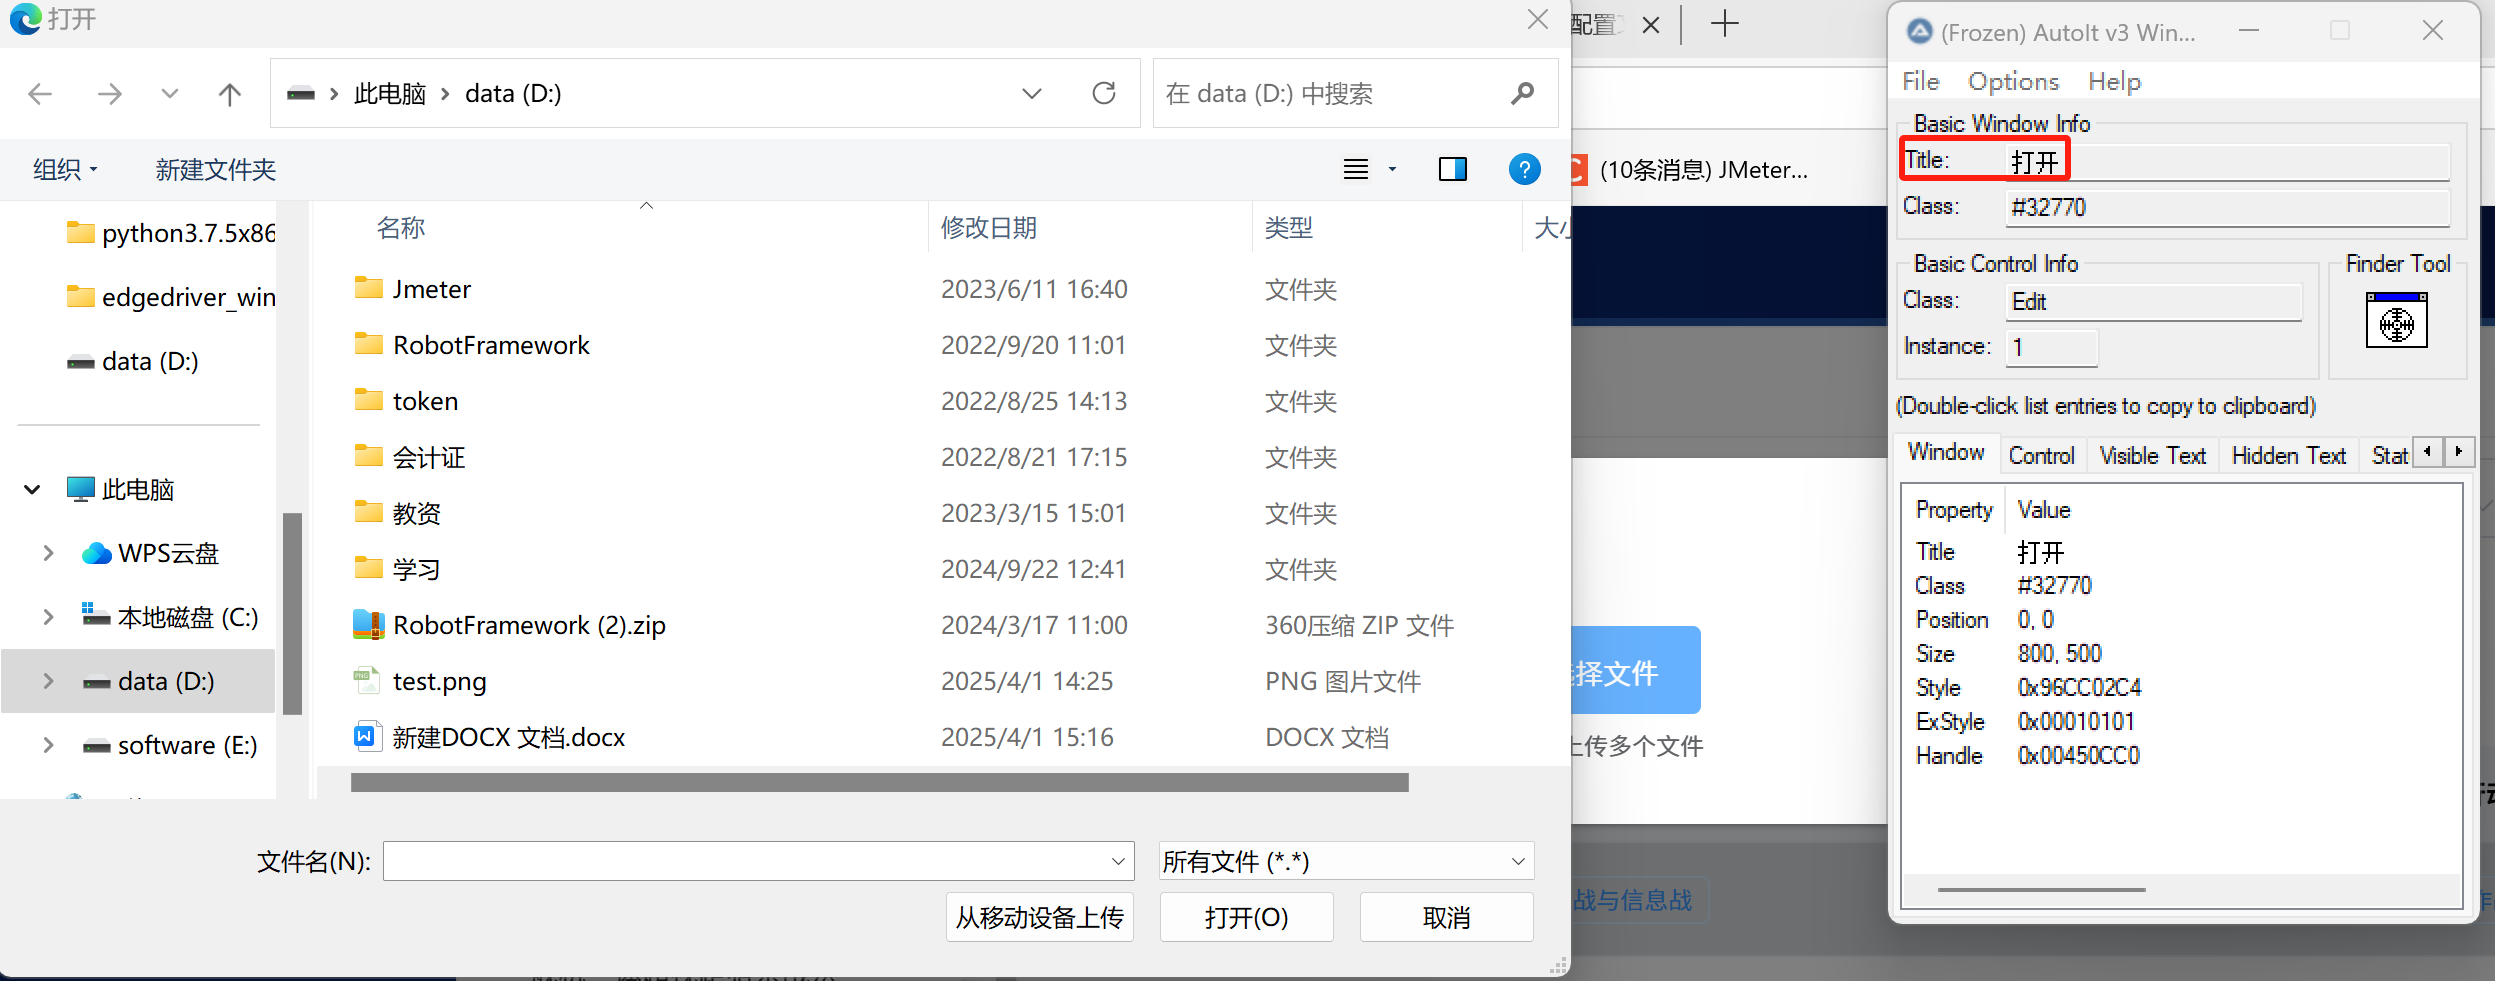Click AutoIt Control Instance field
This screenshot has height=981, width=2495.
(2052, 347)
